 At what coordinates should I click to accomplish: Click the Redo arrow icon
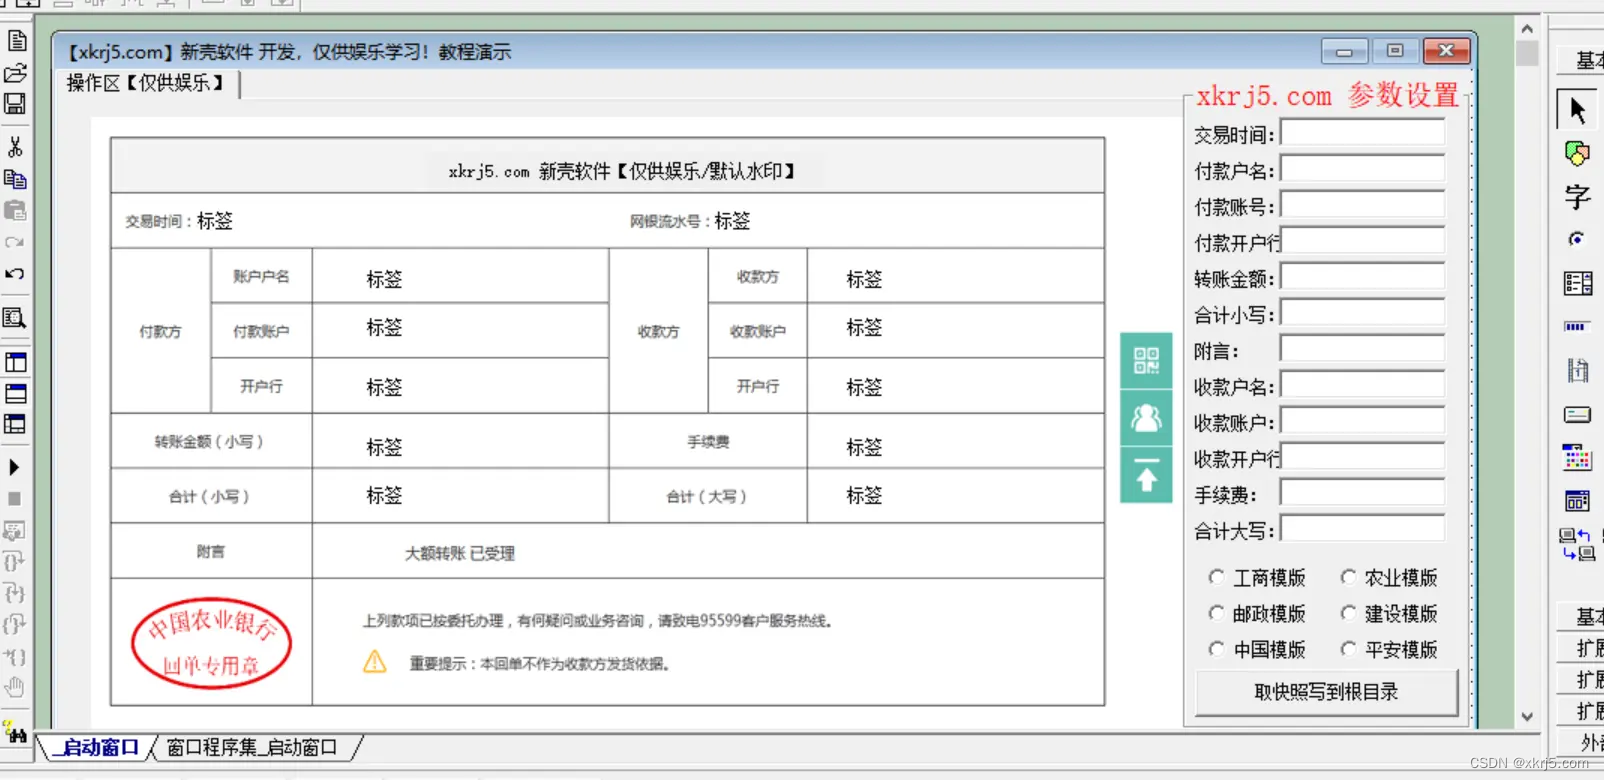[x=16, y=242]
